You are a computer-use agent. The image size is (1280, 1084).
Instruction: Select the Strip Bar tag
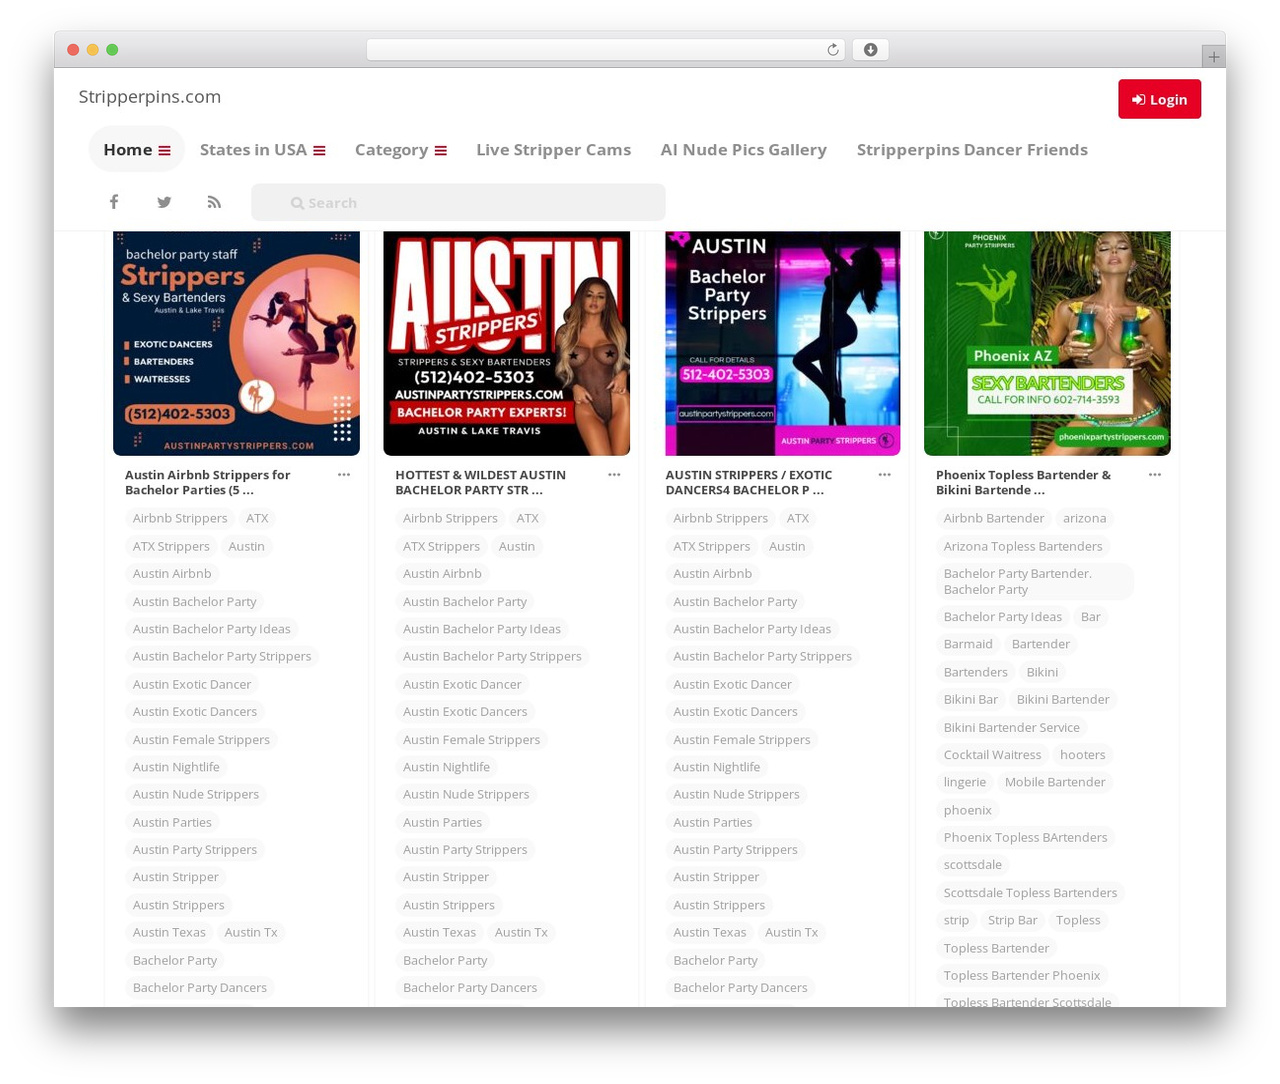(1013, 920)
